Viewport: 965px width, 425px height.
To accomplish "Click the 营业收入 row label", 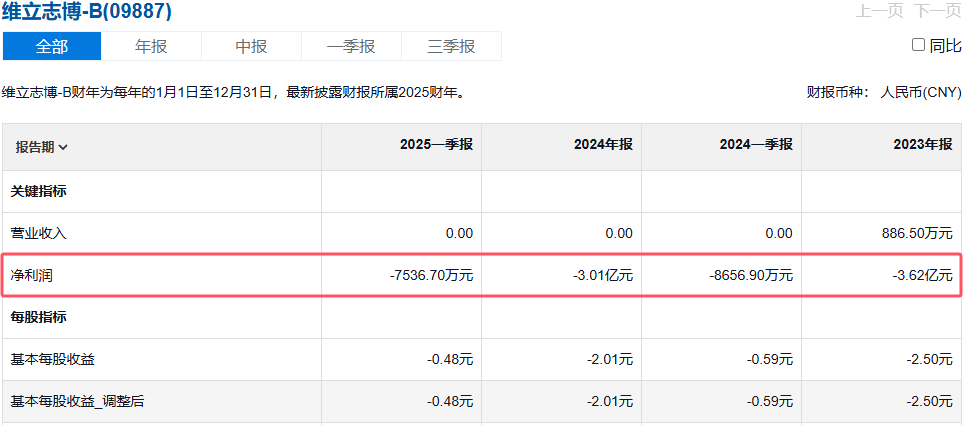I will coord(39,233).
